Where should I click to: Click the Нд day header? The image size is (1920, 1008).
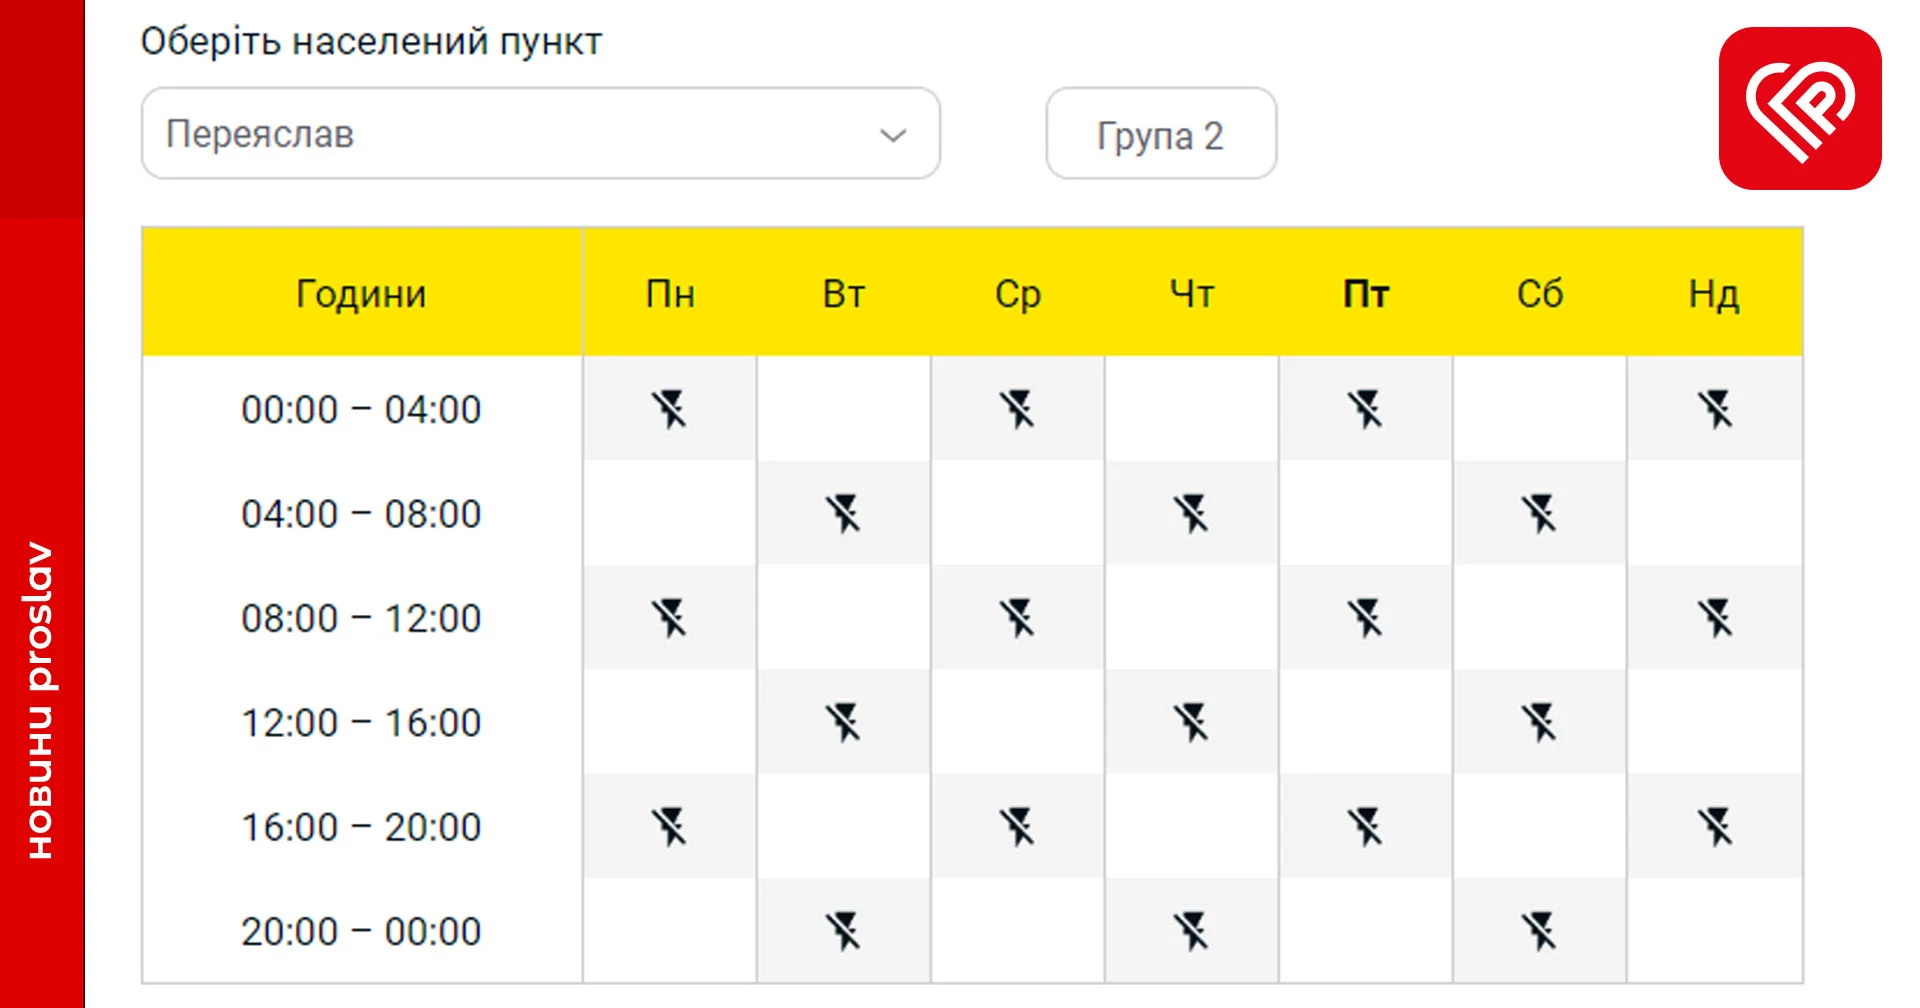[x=1714, y=294]
